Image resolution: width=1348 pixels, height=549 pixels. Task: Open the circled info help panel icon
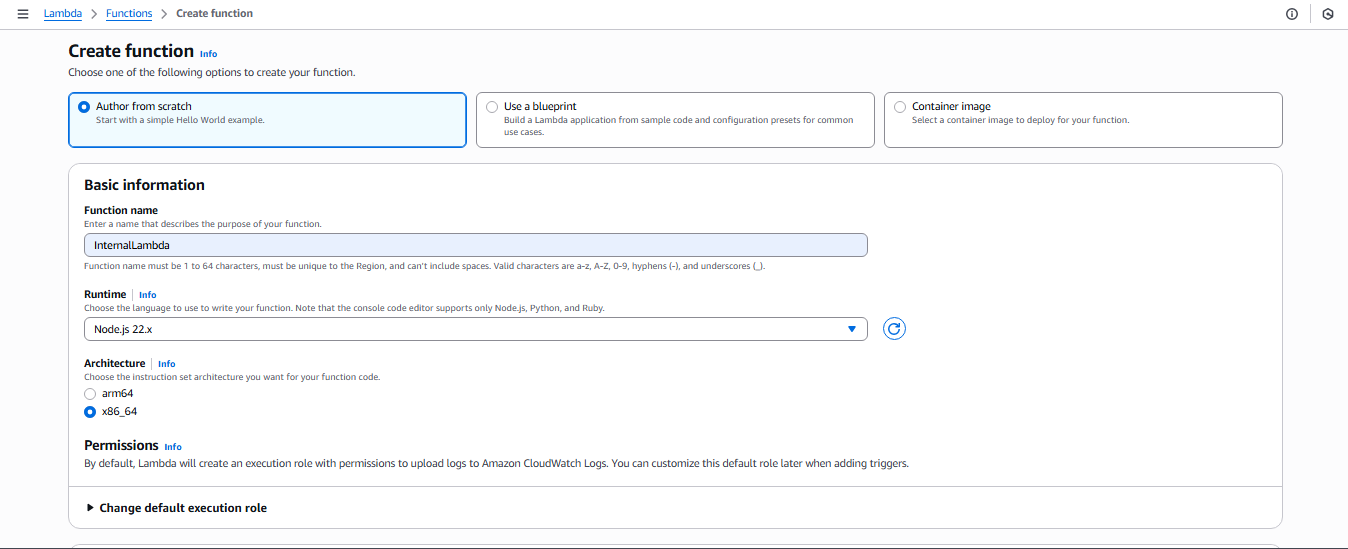pos(1291,14)
